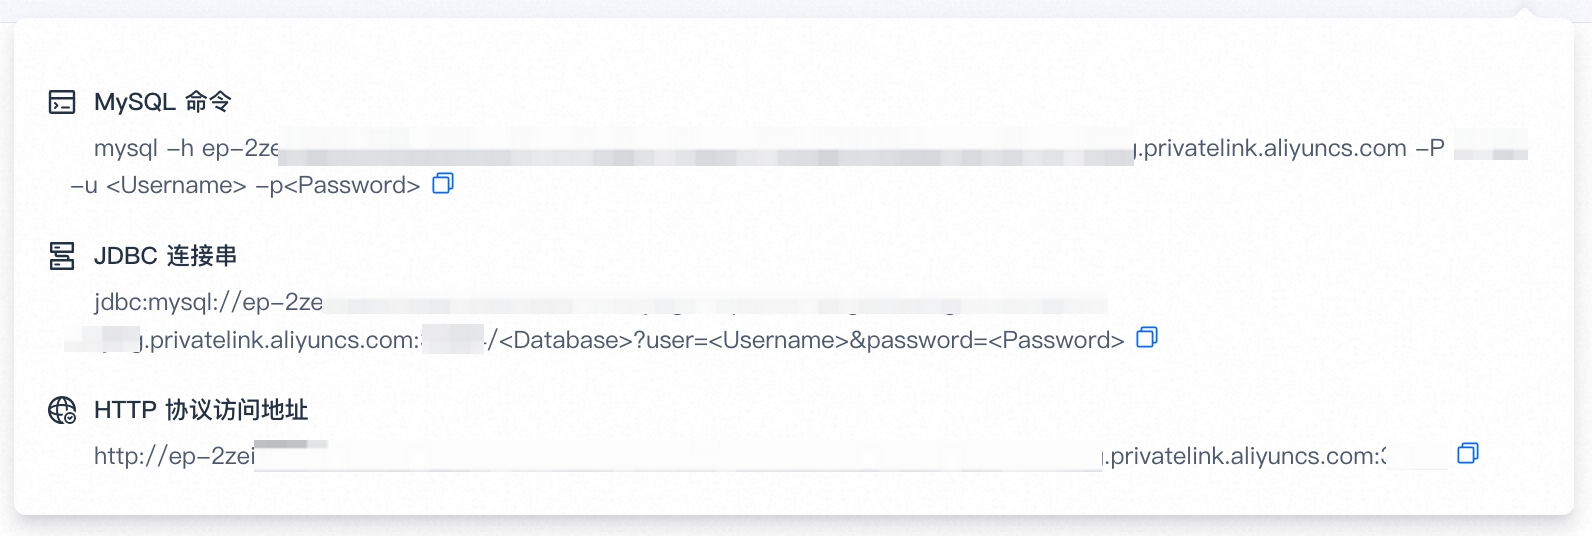1592x536 pixels.
Task: Select the MySQL 命令 heading
Action: tap(163, 102)
